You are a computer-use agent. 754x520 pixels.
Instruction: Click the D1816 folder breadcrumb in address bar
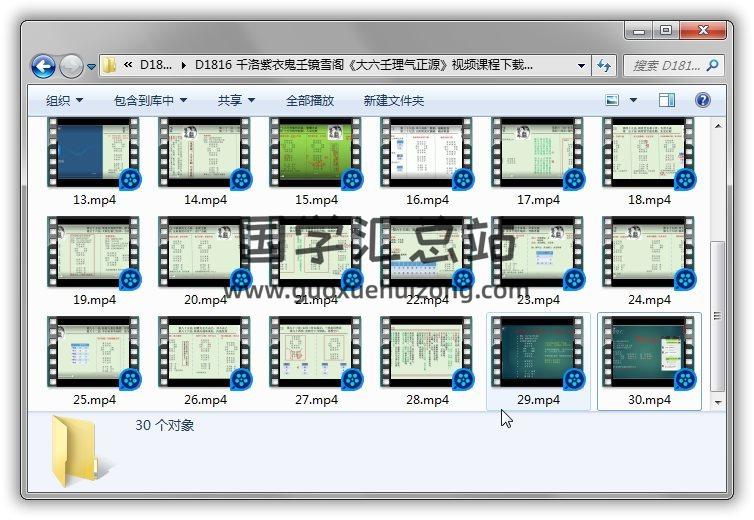pyautogui.click(x=363, y=65)
